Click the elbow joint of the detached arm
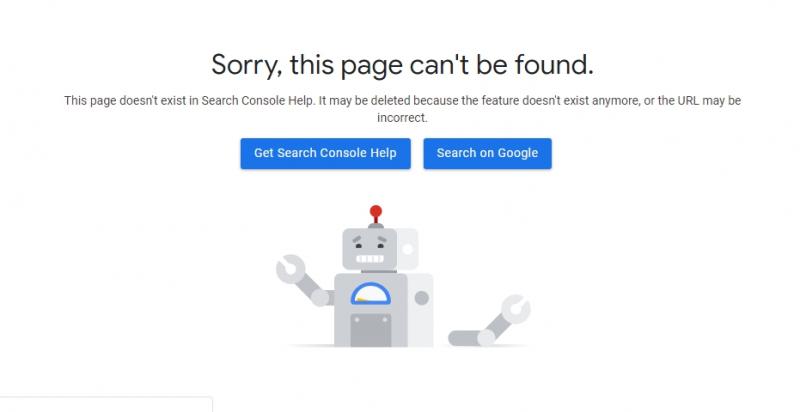Screen dimensions: 800x412 [486, 338]
